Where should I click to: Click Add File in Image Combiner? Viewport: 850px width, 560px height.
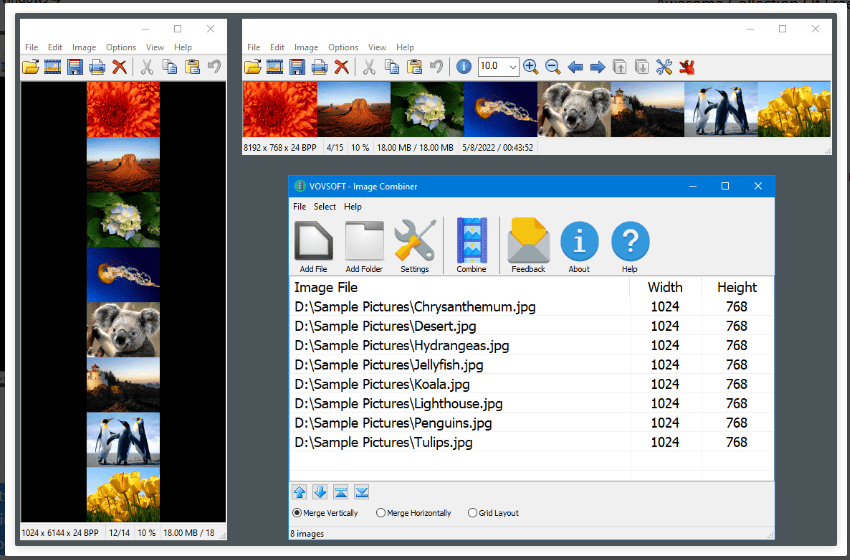coord(313,246)
